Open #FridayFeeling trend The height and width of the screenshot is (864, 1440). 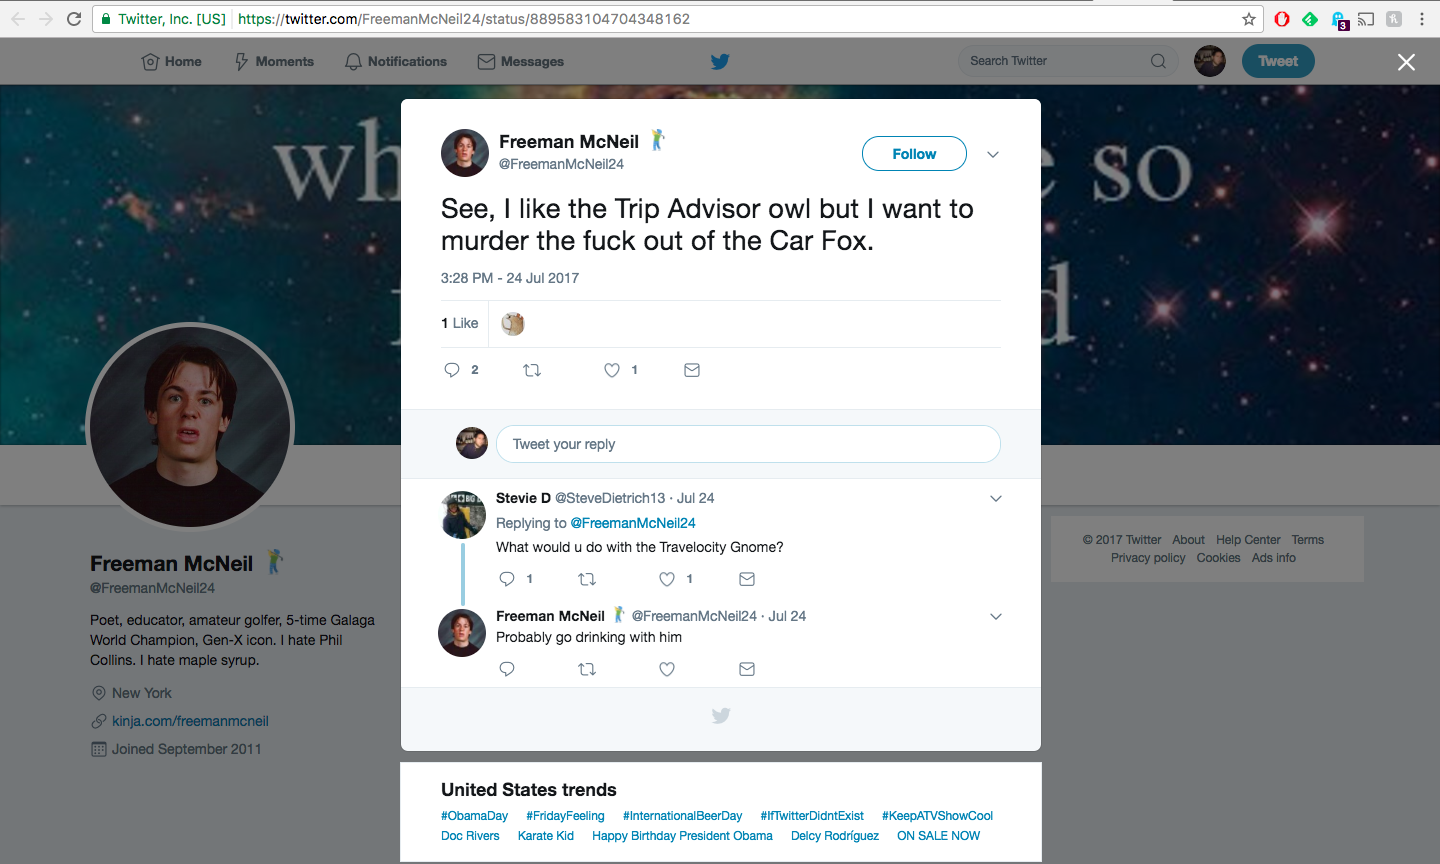(566, 816)
